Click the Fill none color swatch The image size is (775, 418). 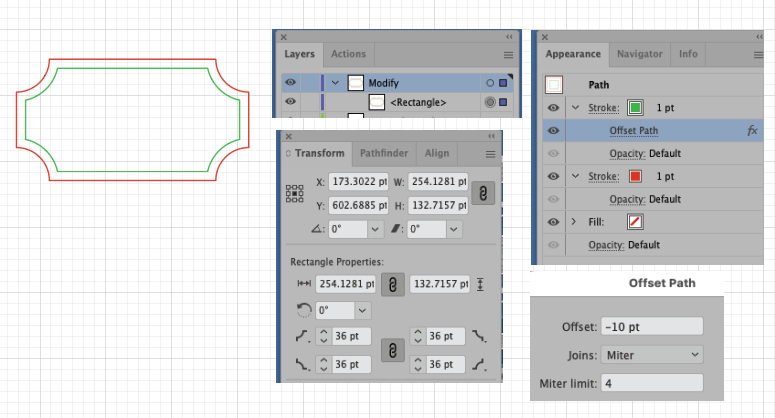[635, 222]
